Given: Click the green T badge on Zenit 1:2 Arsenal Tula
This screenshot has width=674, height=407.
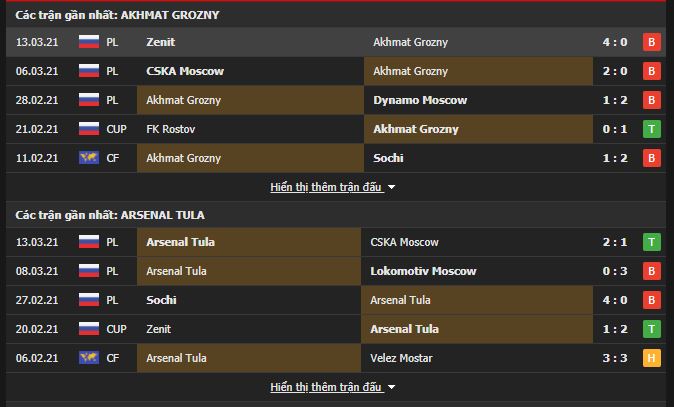Looking at the screenshot, I should click(652, 329).
